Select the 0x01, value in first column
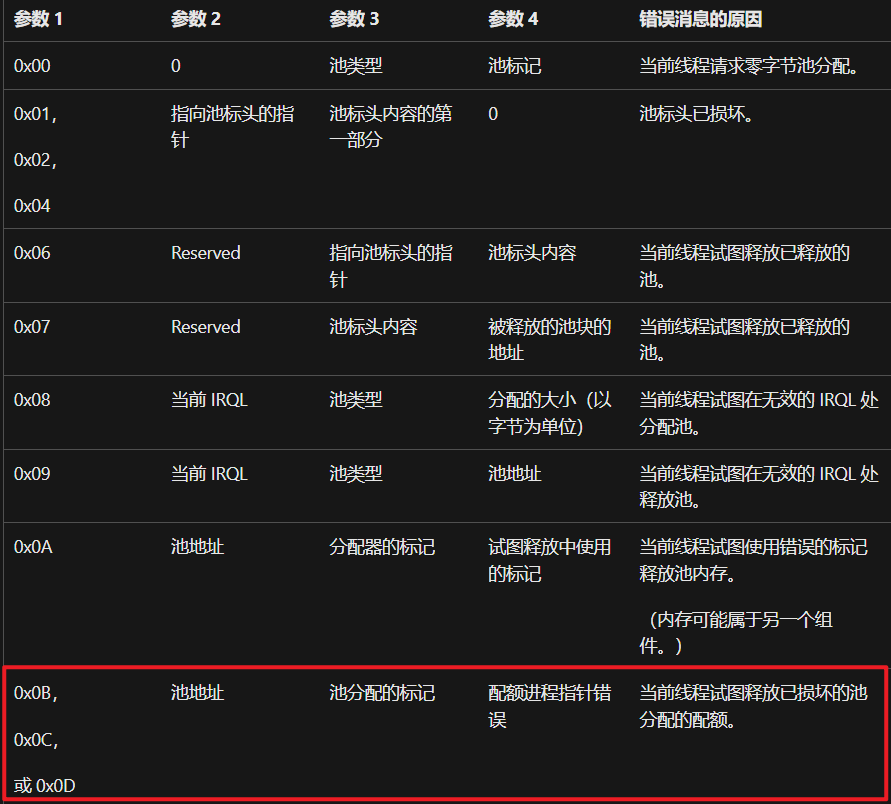Image resolution: width=891 pixels, height=804 pixels. (35, 114)
